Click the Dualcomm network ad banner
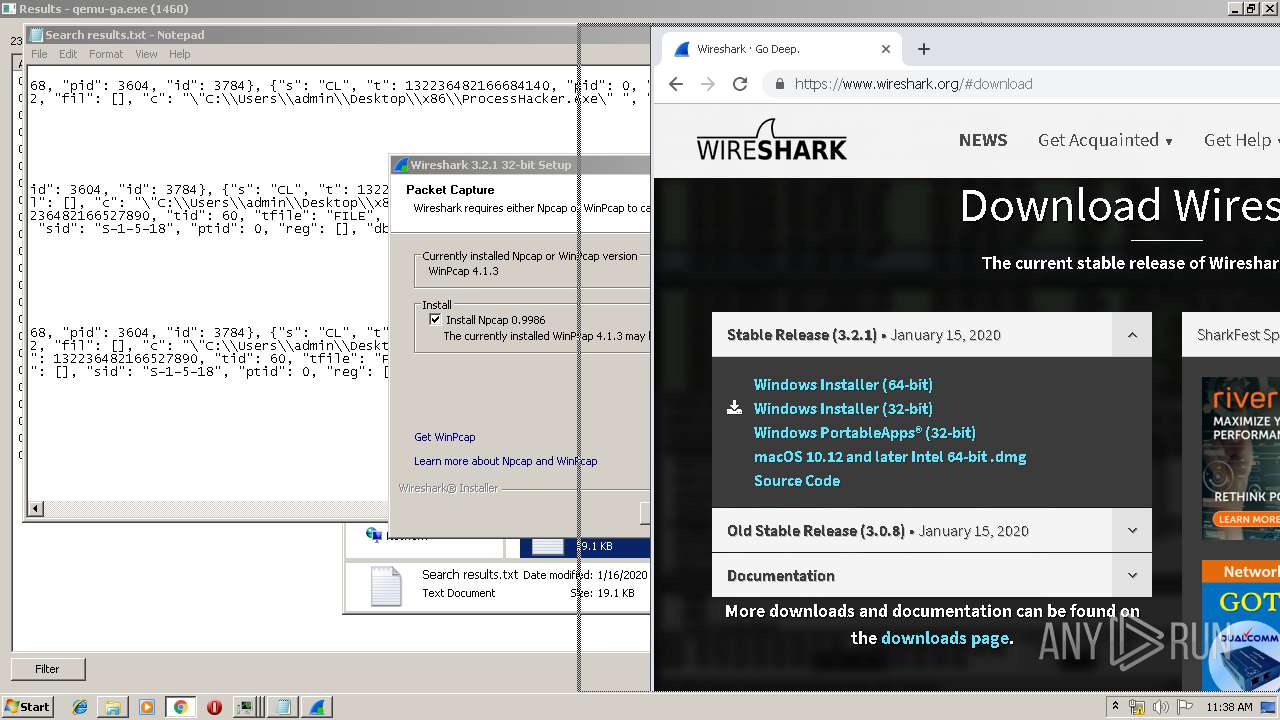 pos(1240,625)
